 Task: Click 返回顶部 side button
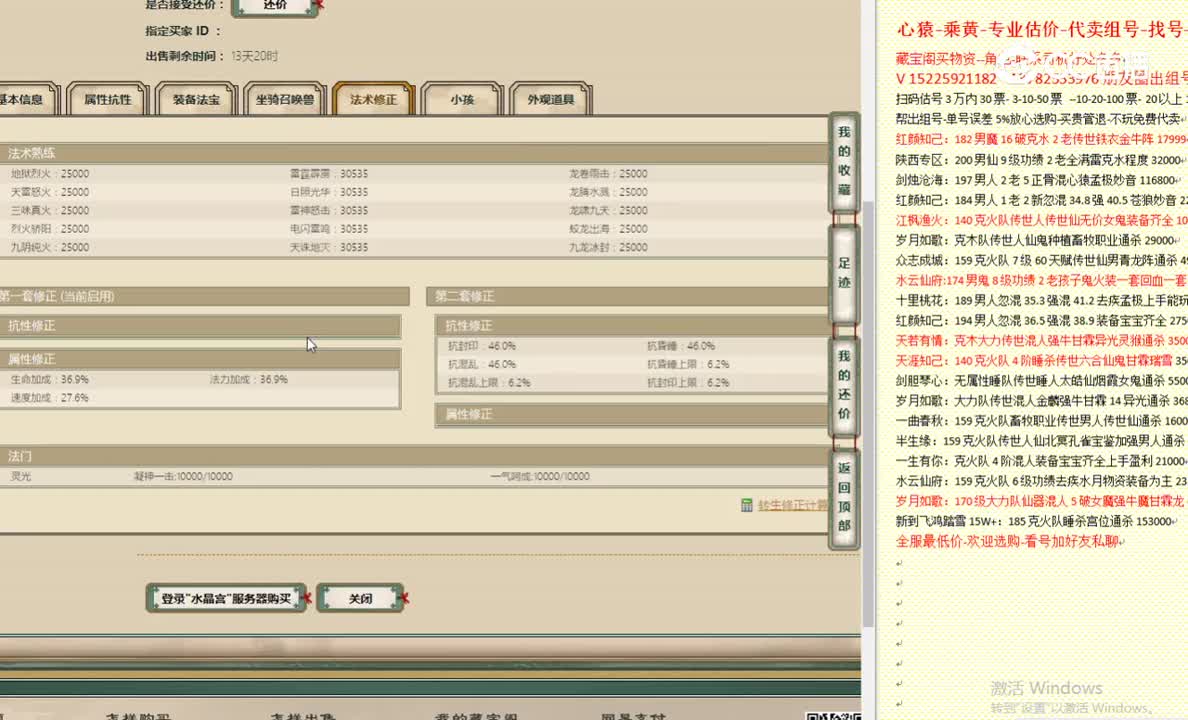[844, 497]
